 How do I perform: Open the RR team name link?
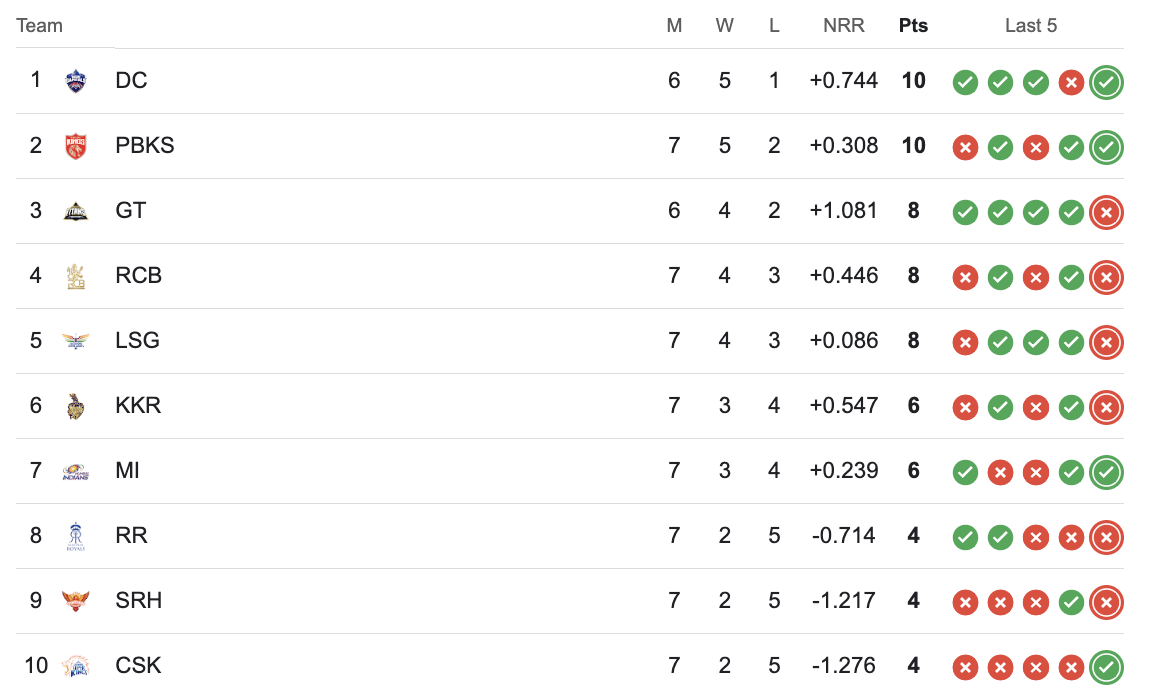point(131,535)
